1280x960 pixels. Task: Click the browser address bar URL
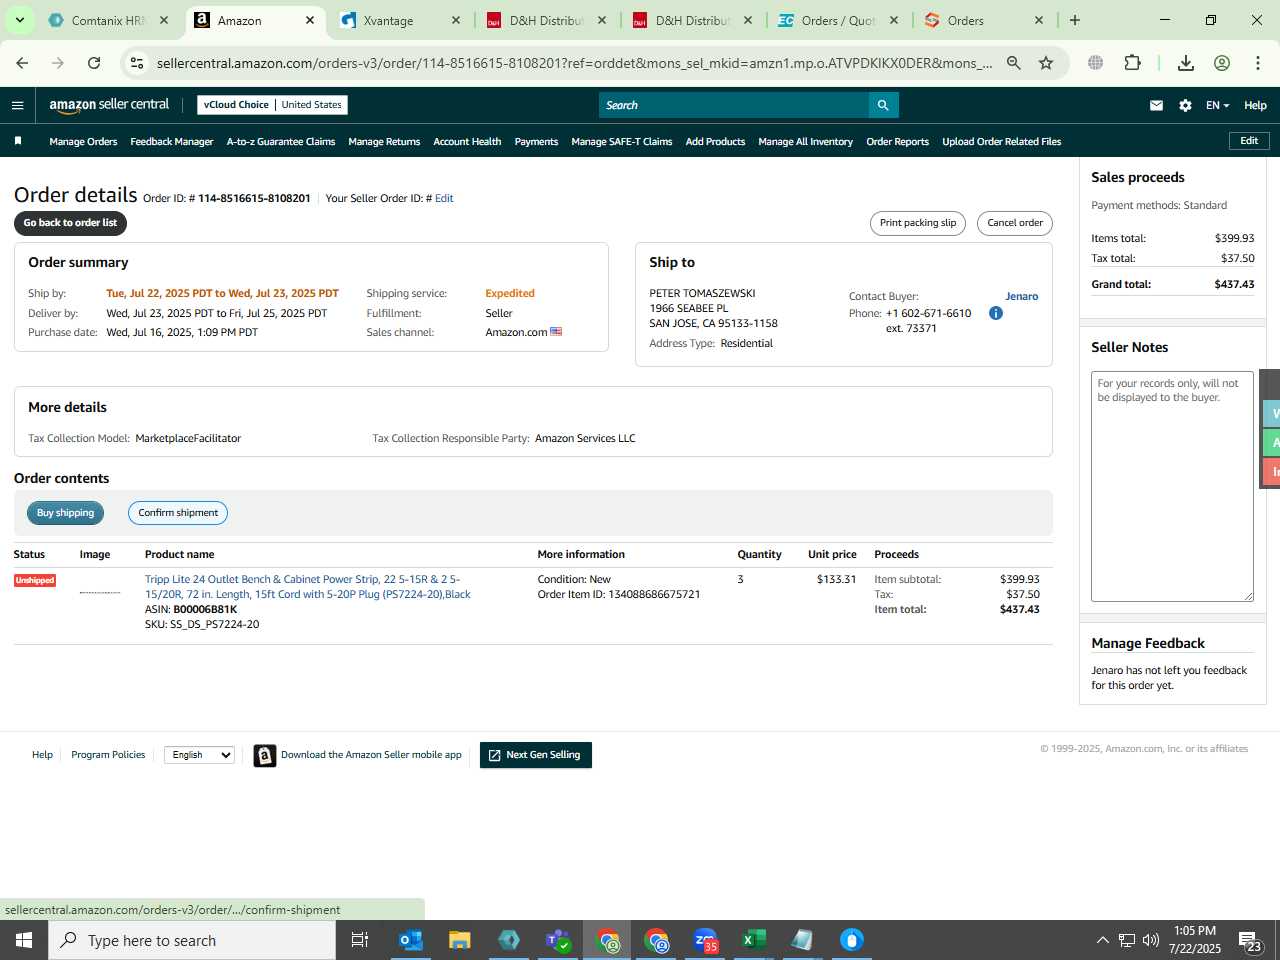click(574, 63)
